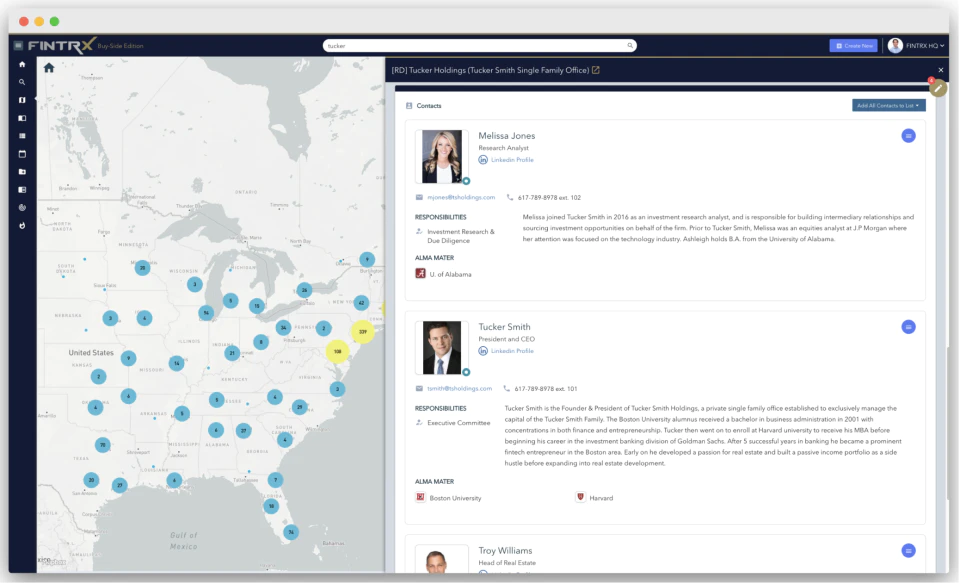Close the Tucker Holdings detail panel

click(x=940, y=70)
